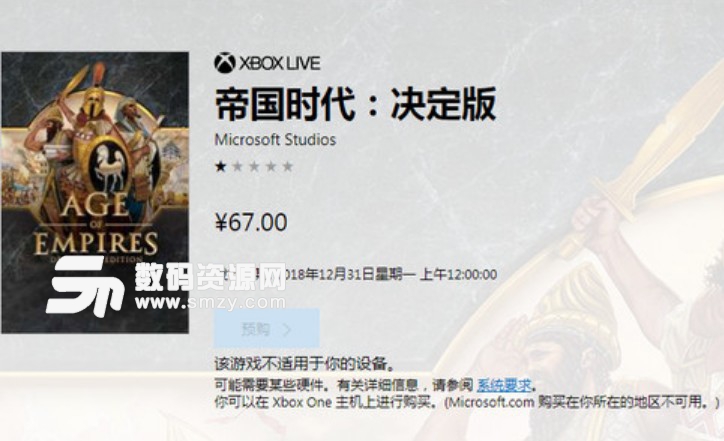Select the first filled rating star
The image size is (724, 441).
point(221,166)
